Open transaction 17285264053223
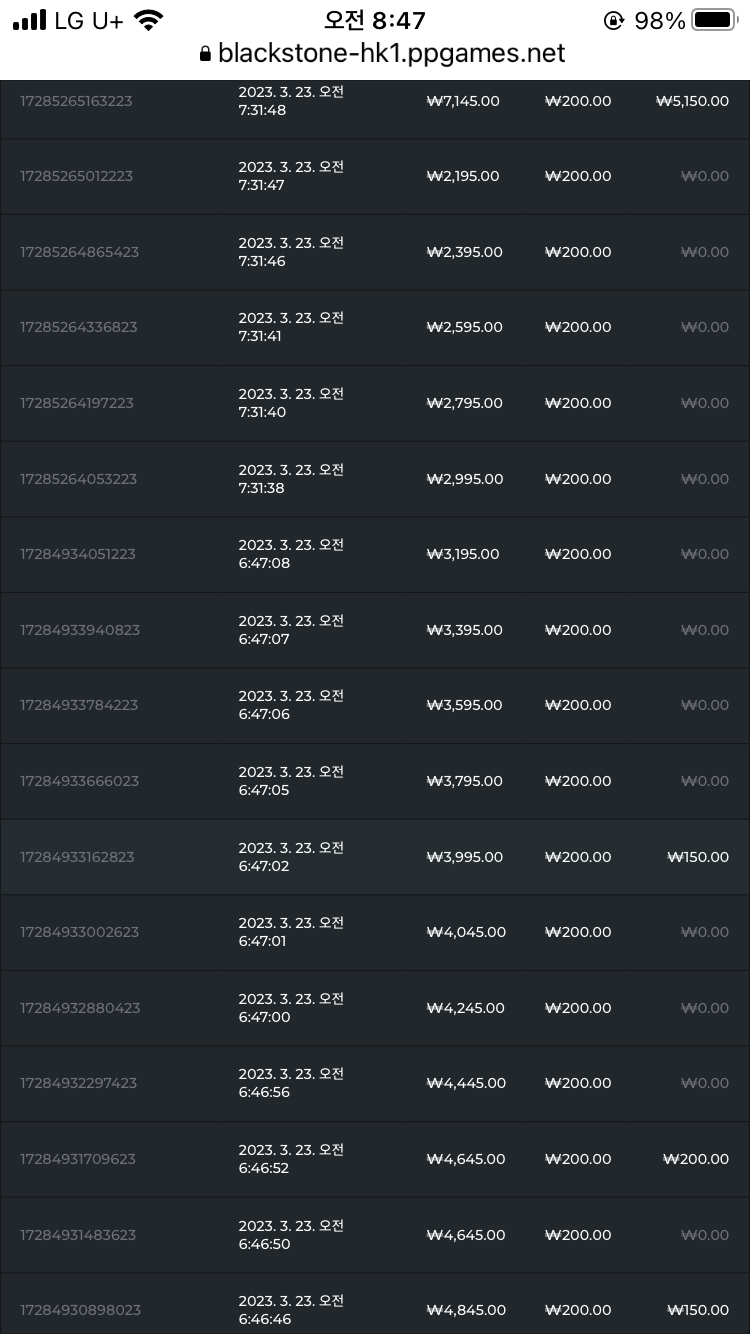Screen dimensions: 750x1334 [375, 479]
